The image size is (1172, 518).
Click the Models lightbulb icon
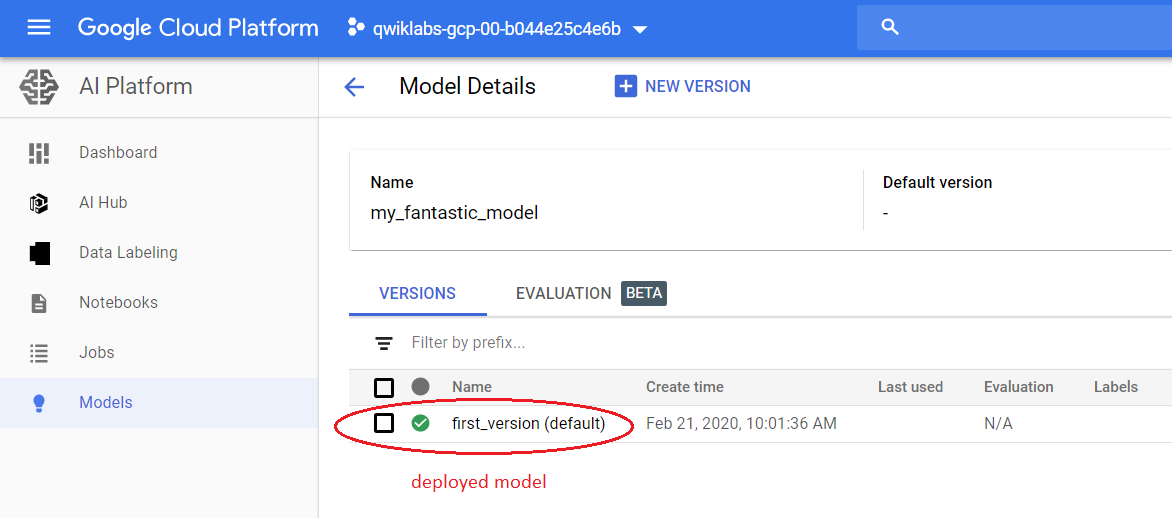pyautogui.click(x=39, y=403)
